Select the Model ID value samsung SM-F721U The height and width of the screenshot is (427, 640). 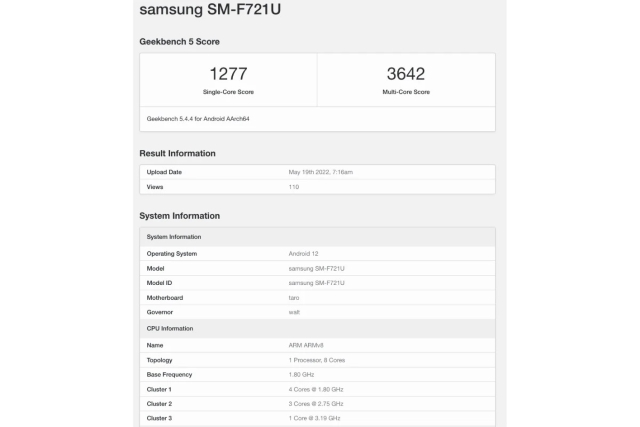pyautogui.click(x=316, y=283)
